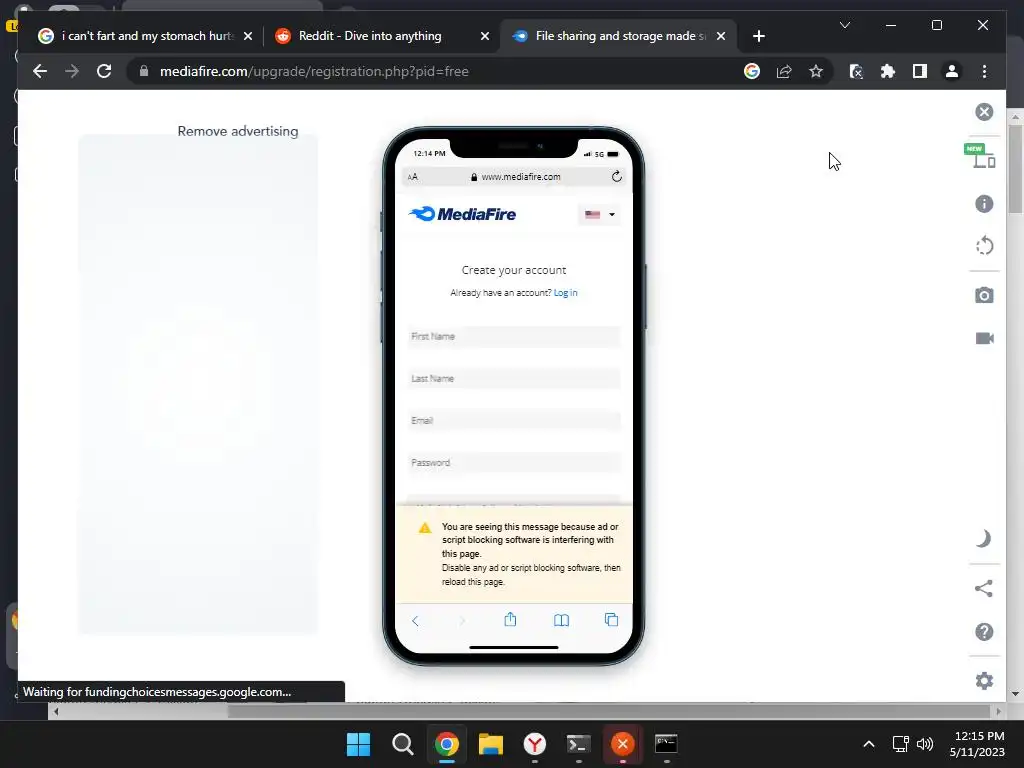Open the tab search chevron

(844, 25)
